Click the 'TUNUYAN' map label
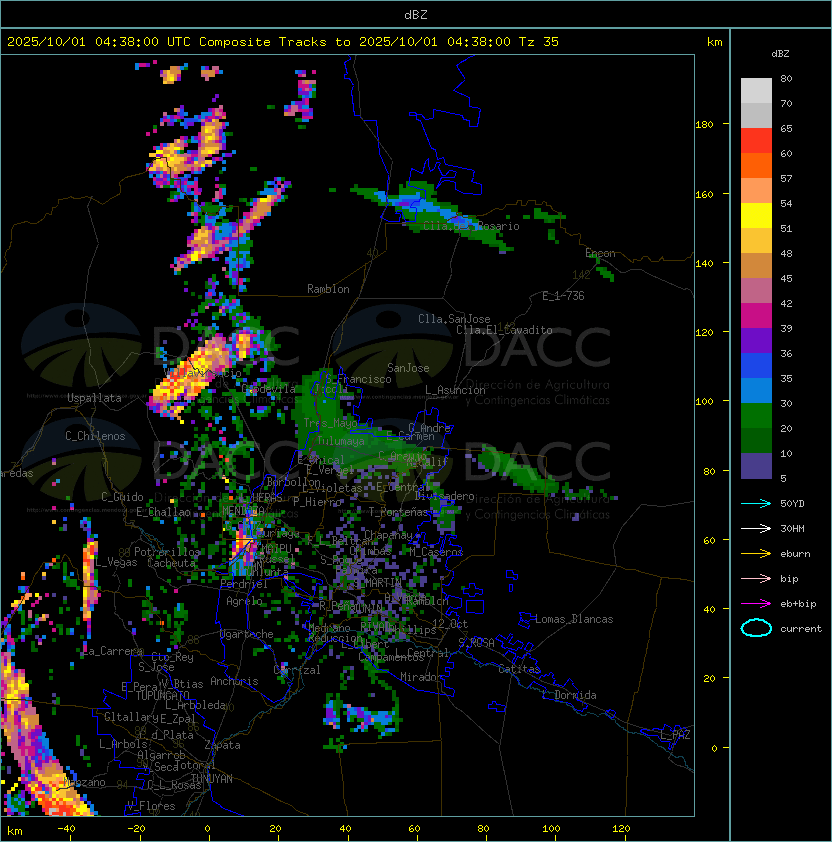The image size is (832, 842). (212, 779)
